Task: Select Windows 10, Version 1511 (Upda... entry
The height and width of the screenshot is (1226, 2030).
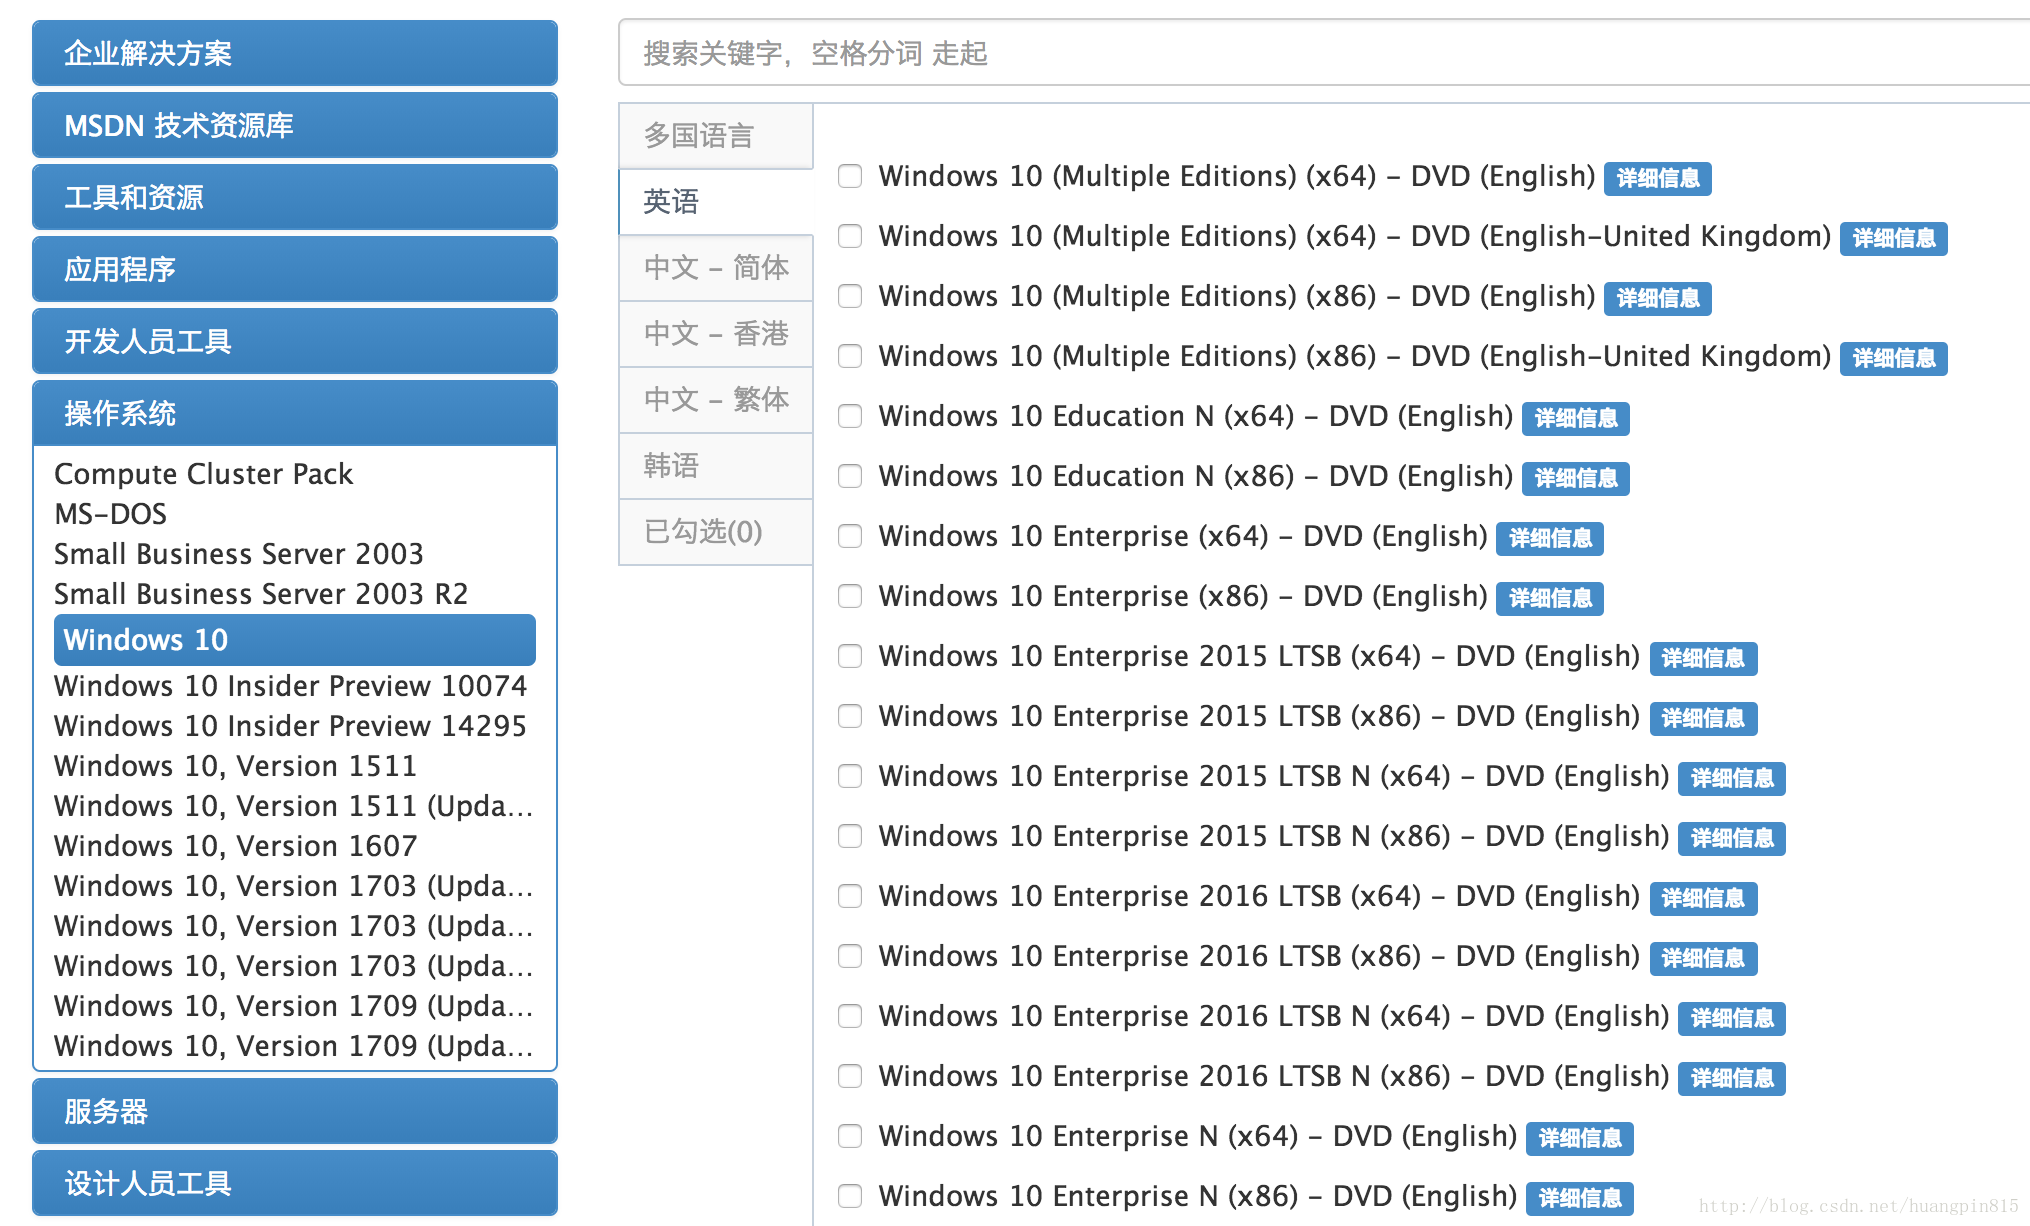Action: coord(294,806)
